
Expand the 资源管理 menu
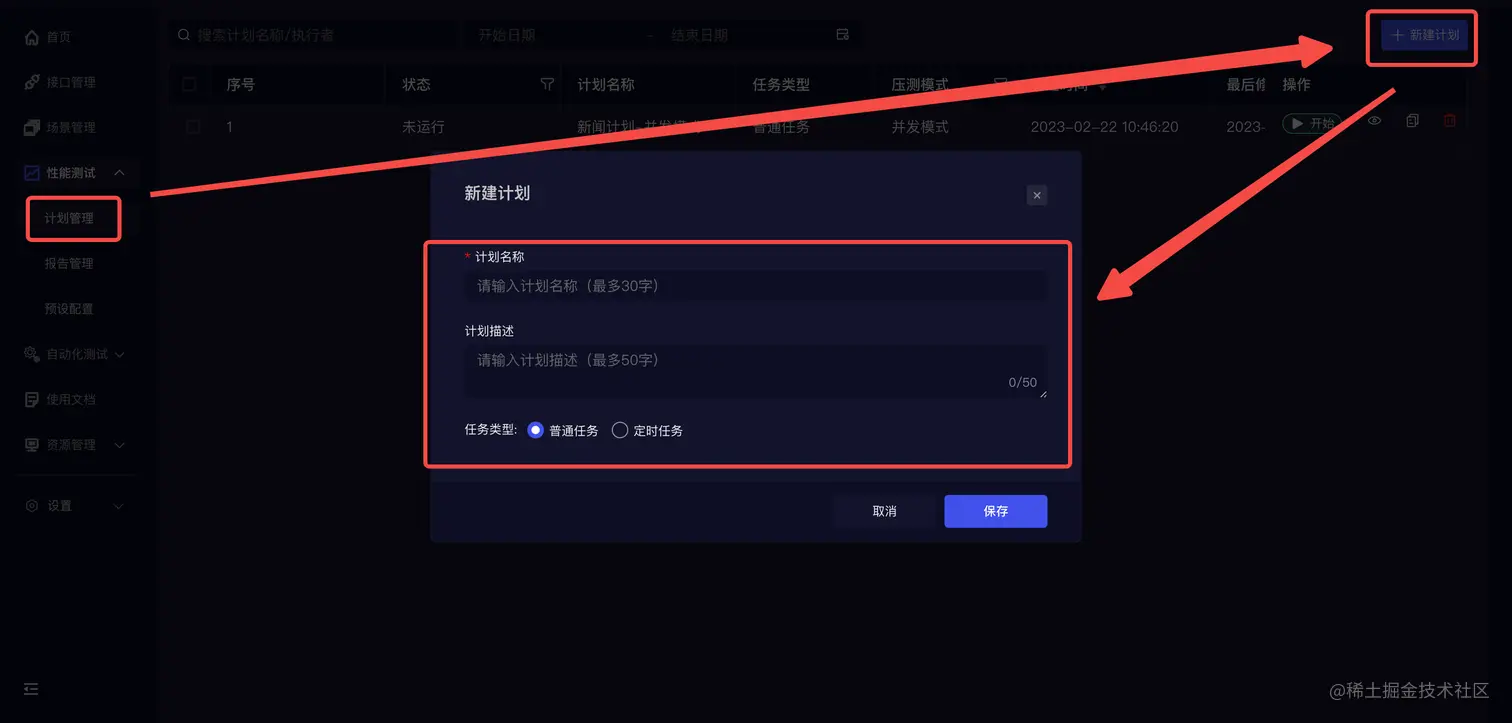click(119, 445)
